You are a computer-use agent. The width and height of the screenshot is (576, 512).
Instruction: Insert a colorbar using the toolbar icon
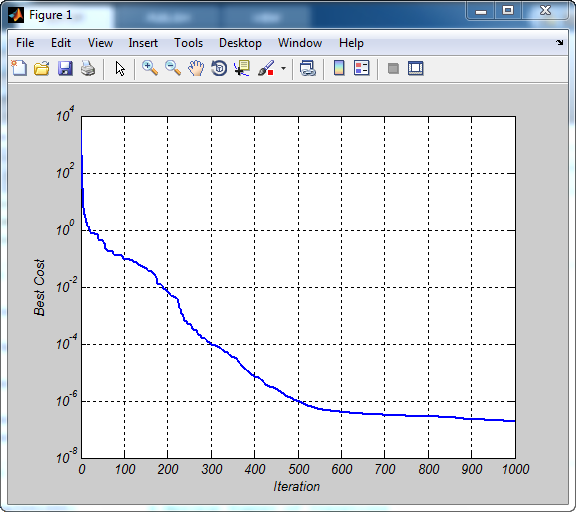(x=339, y=68)
